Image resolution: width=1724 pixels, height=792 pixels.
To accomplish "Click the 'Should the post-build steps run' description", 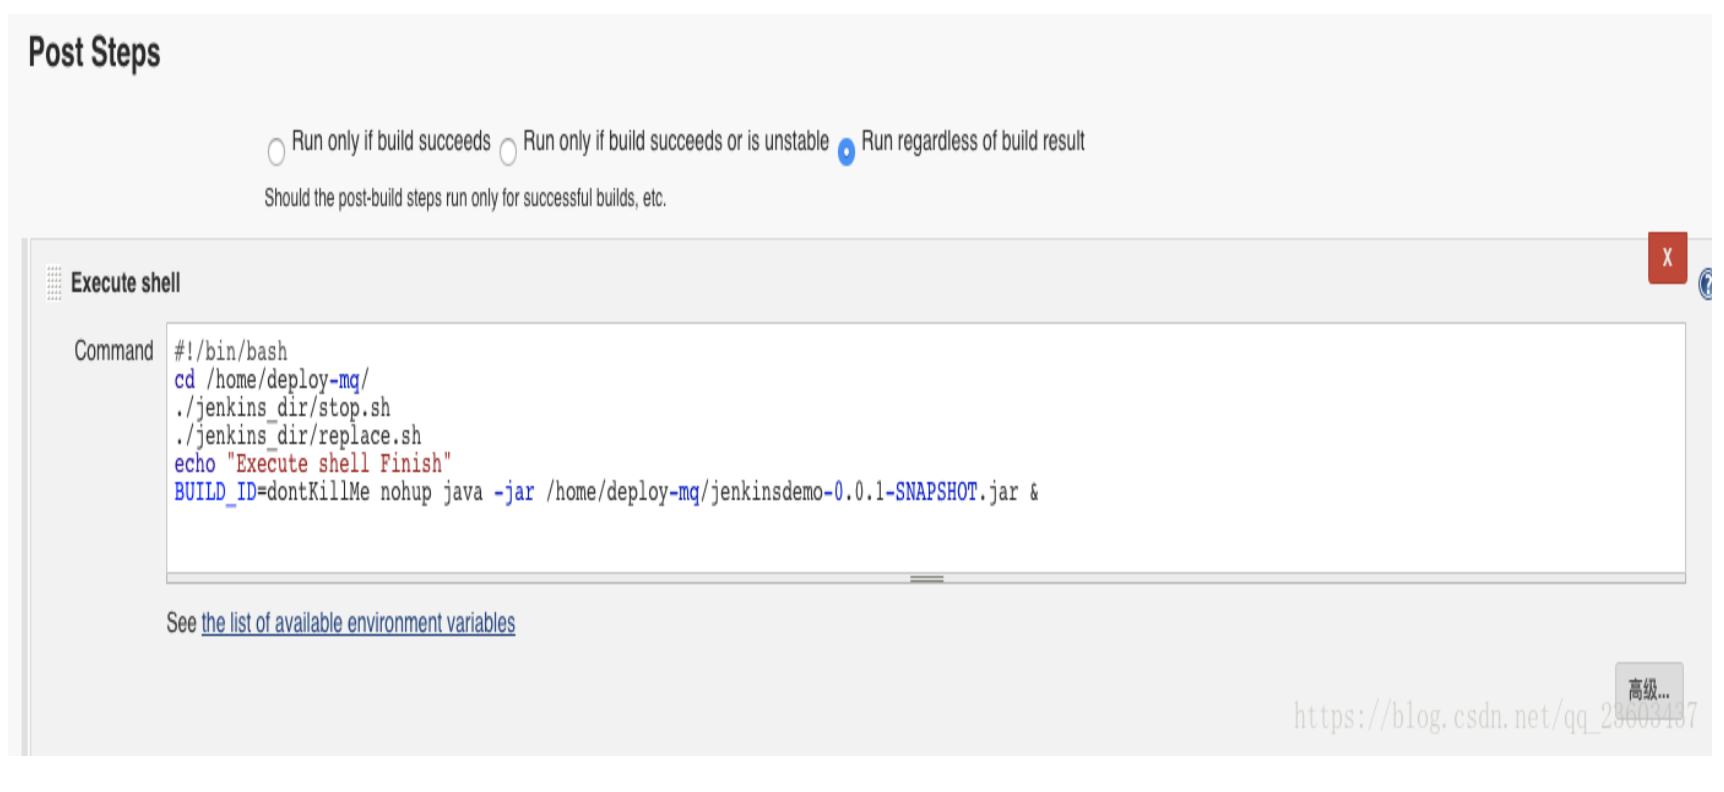I will tap(465, 198).
